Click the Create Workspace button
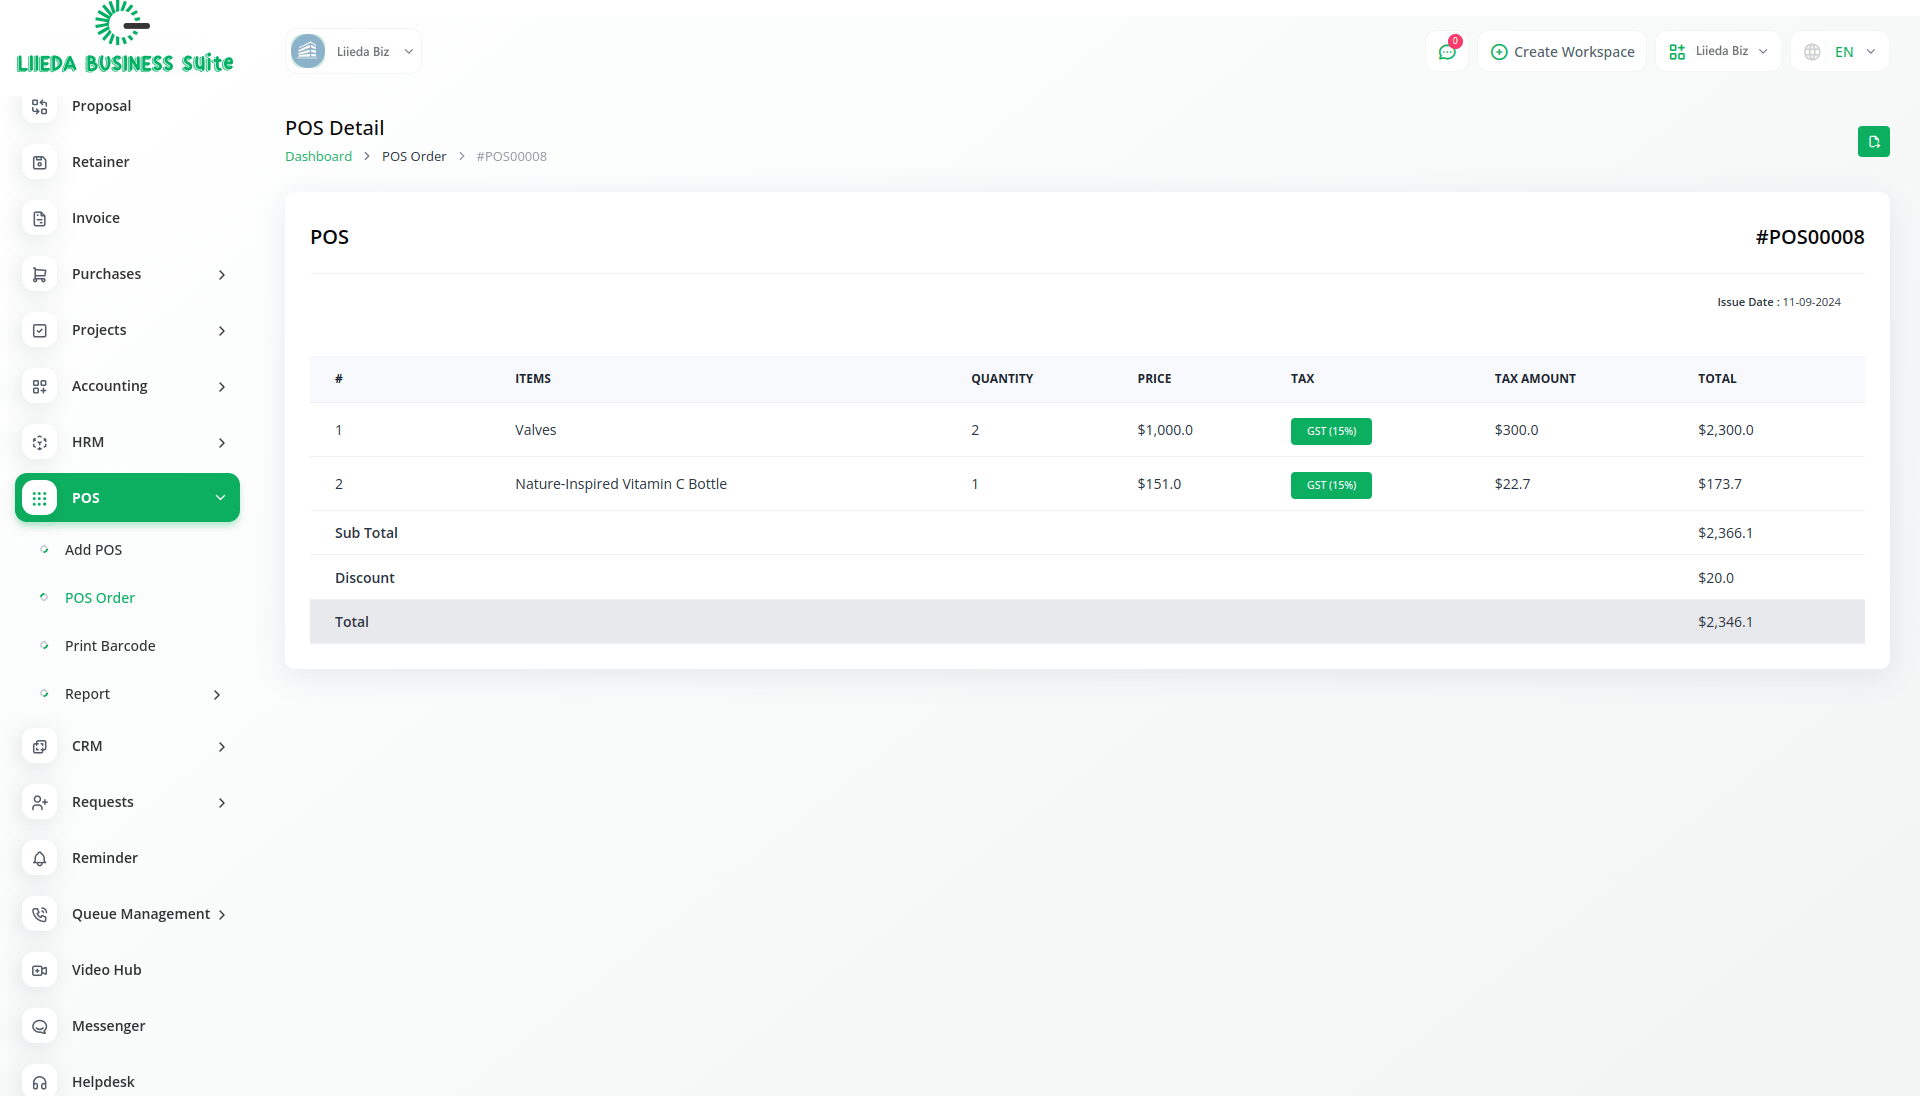Image resolution: width=1920 pixels, height=1096 pixels. pyautogui.click(x=1562, y=52)
